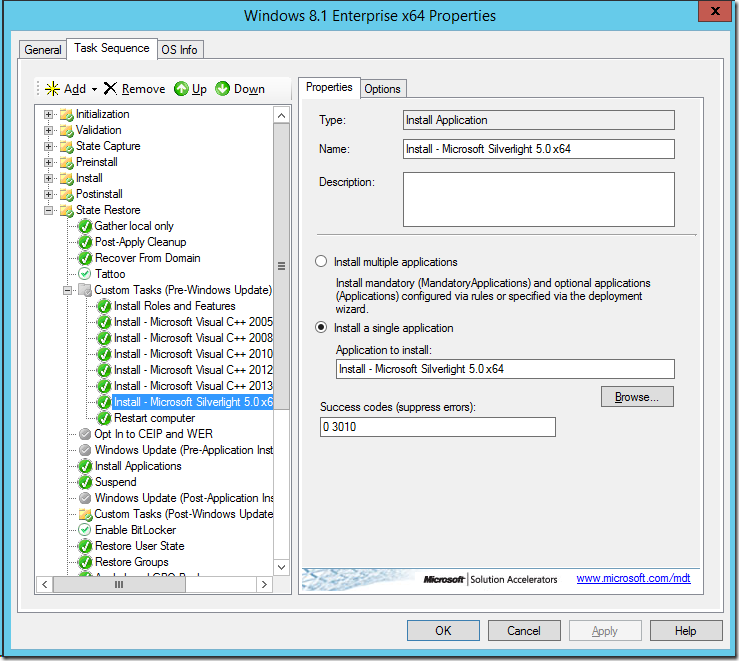Click the green Down arrow icon

click(222, 88)
